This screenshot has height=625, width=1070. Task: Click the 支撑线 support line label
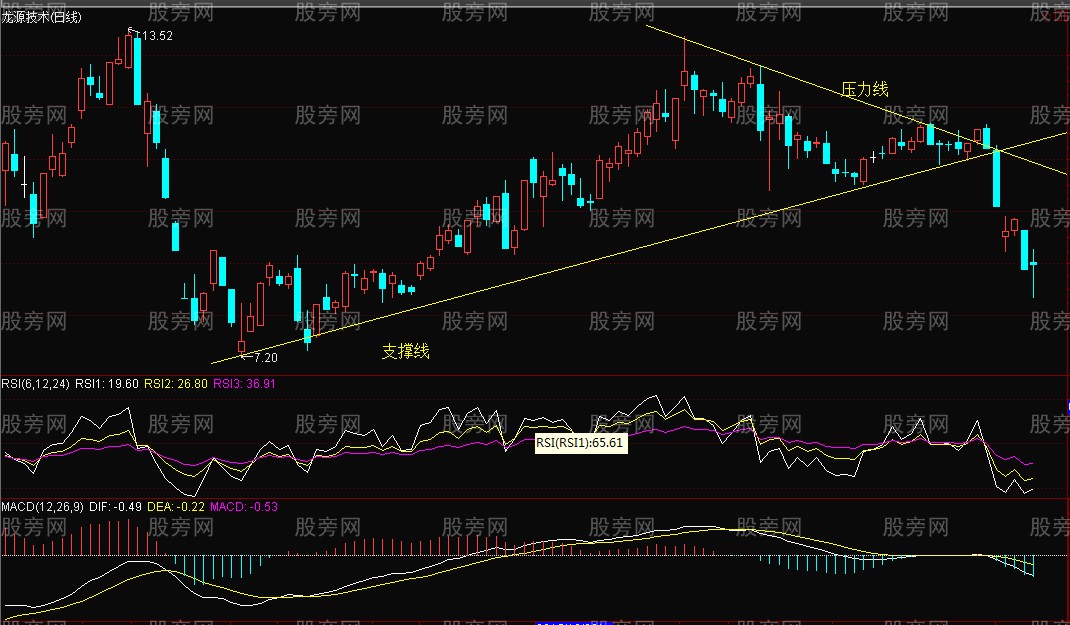click(x=405, y=351)
